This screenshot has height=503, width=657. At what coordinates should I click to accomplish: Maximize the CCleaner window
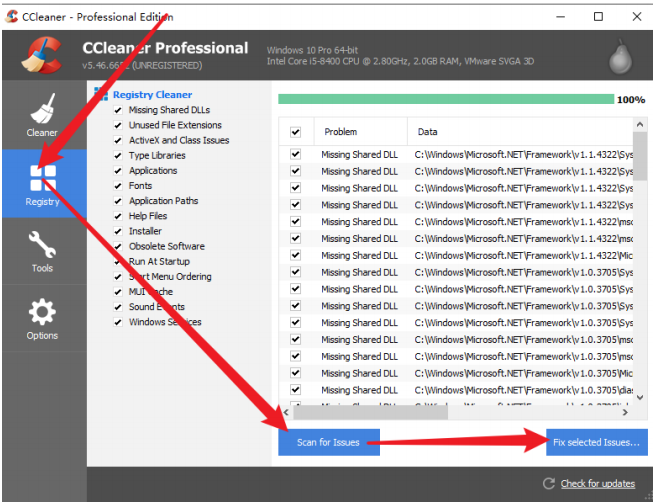[598, 17]
